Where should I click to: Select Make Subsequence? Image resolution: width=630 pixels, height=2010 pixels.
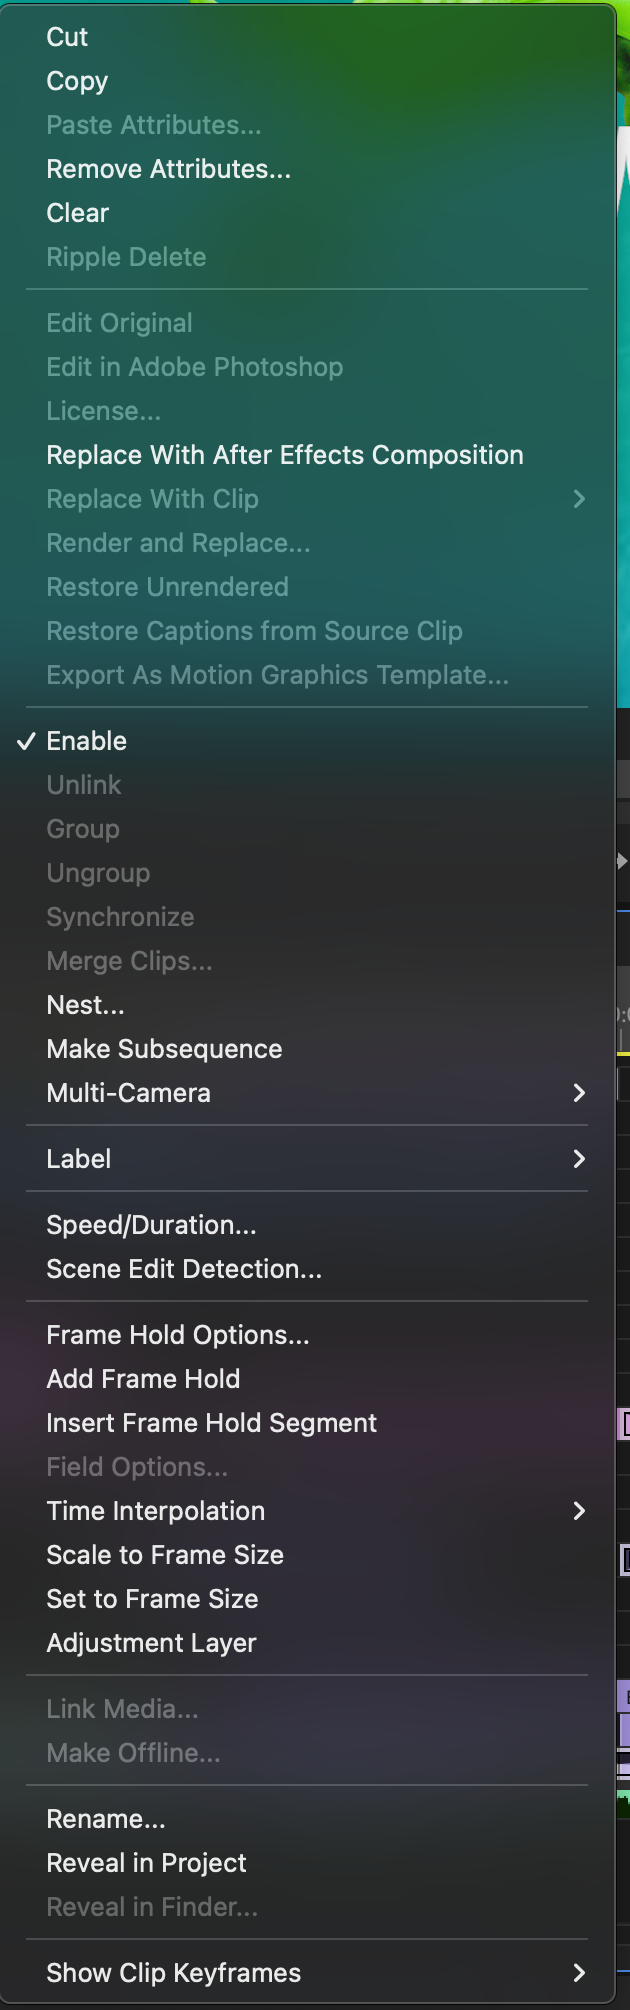pos(164,1049)
